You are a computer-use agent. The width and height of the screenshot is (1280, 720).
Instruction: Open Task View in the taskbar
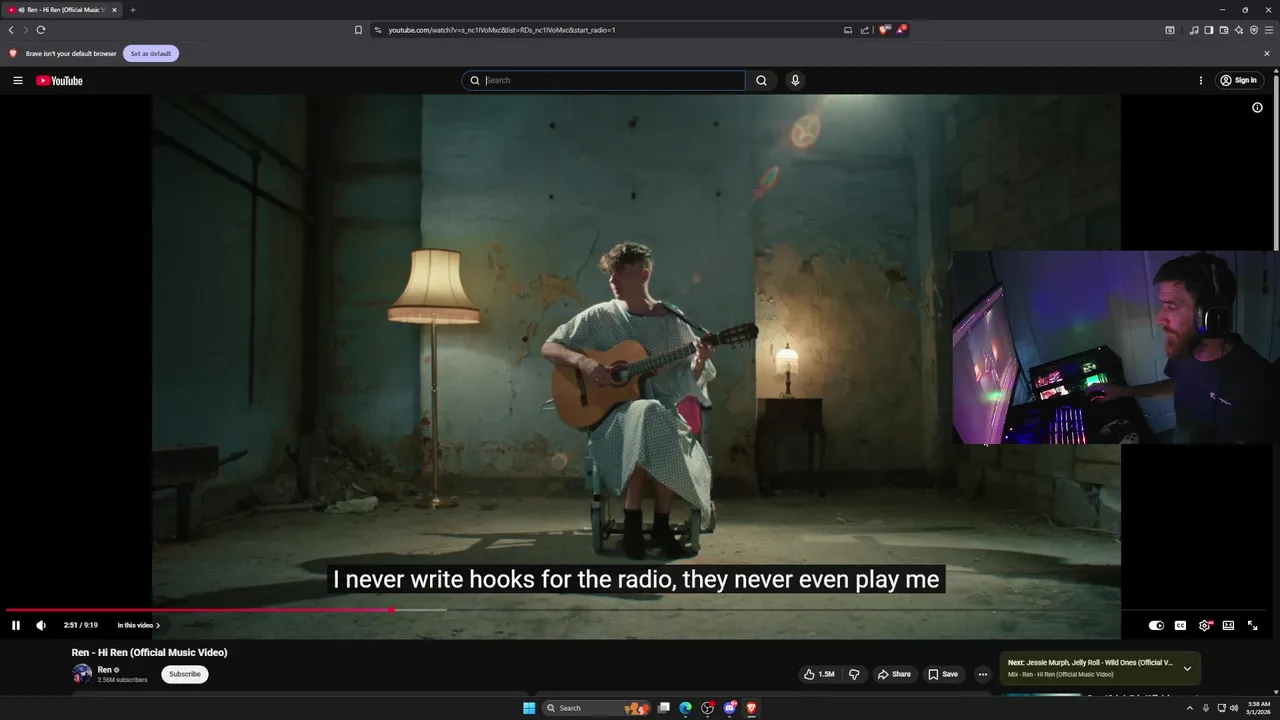(663, 708)
